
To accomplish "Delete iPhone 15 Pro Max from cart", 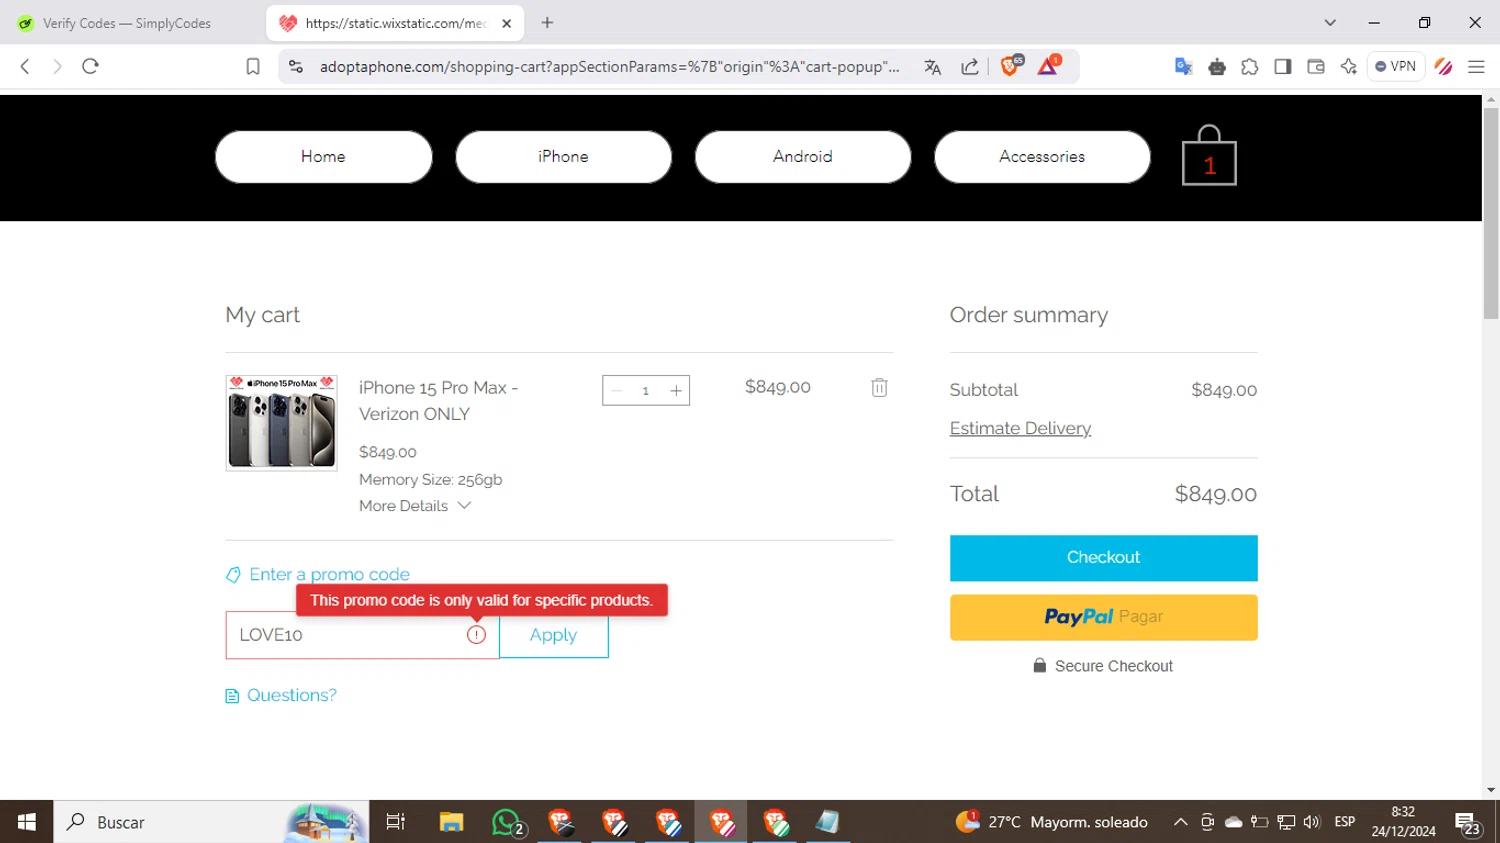I will [879, 387].
